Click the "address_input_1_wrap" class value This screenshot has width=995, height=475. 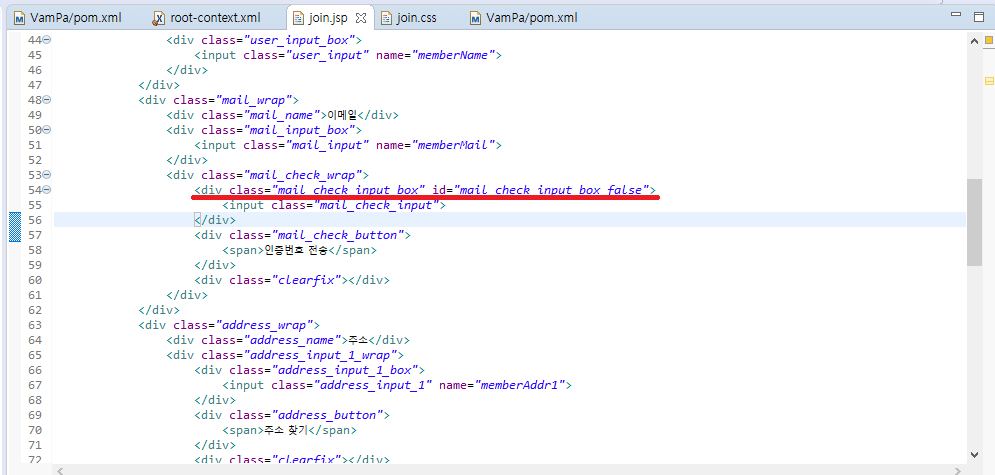(320, 355)
